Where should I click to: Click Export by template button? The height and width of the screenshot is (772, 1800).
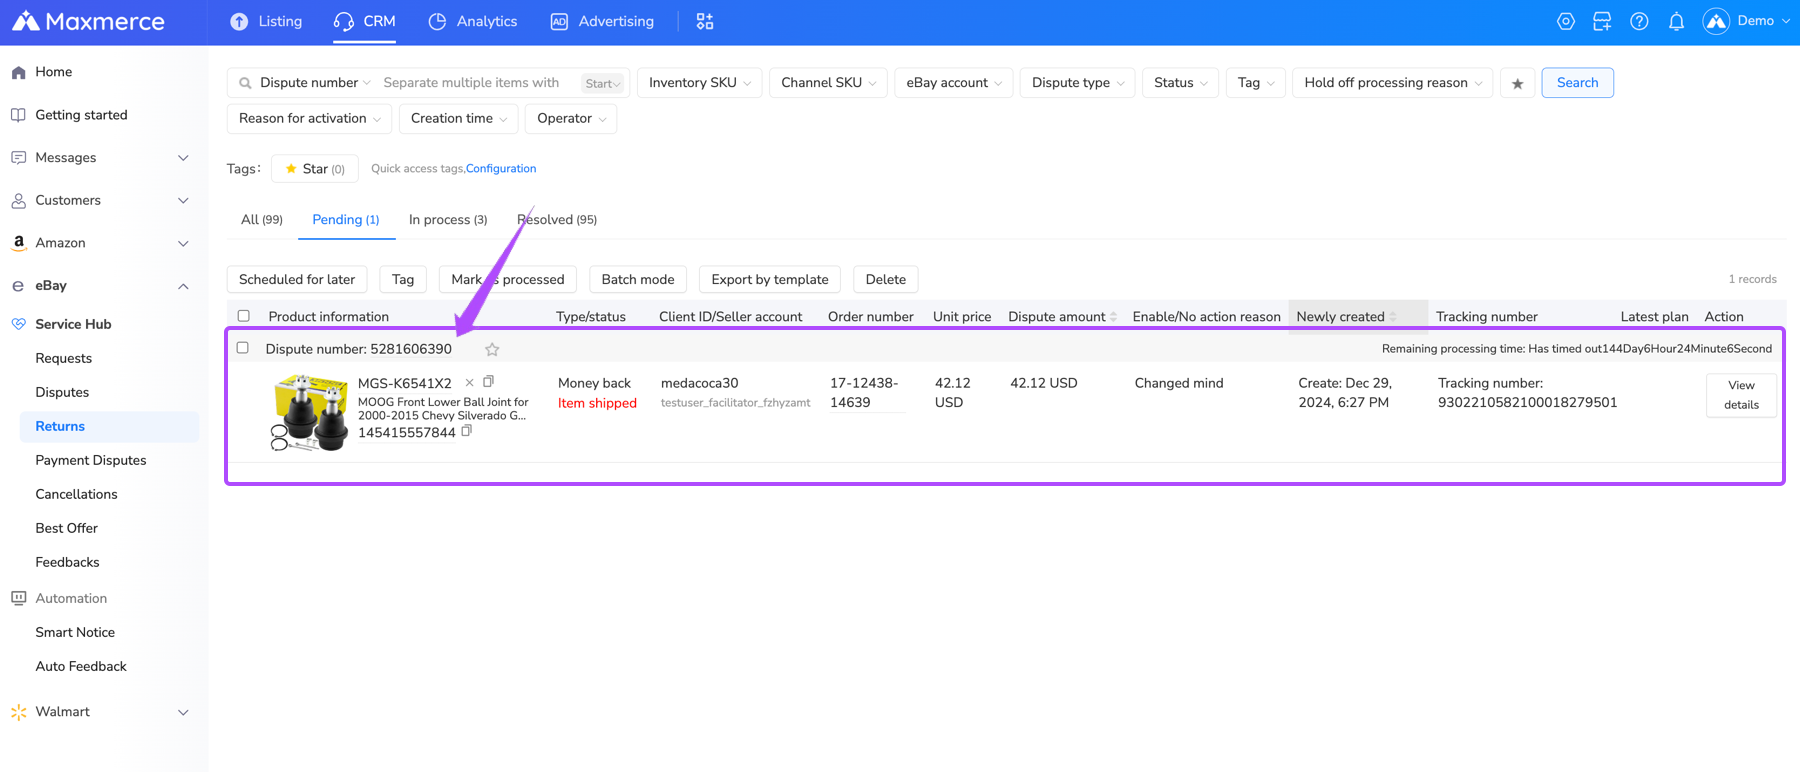coord(770,279)
